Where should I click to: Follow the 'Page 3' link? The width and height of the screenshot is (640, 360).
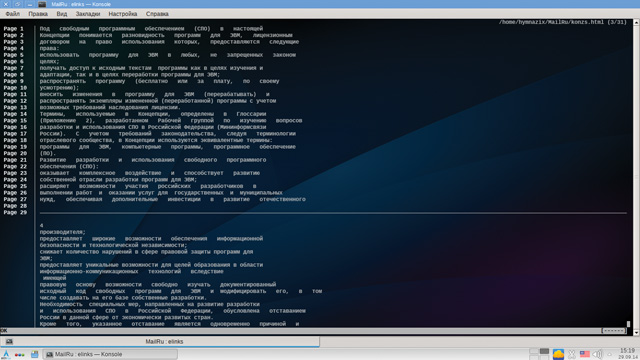(x=13, y=42)
